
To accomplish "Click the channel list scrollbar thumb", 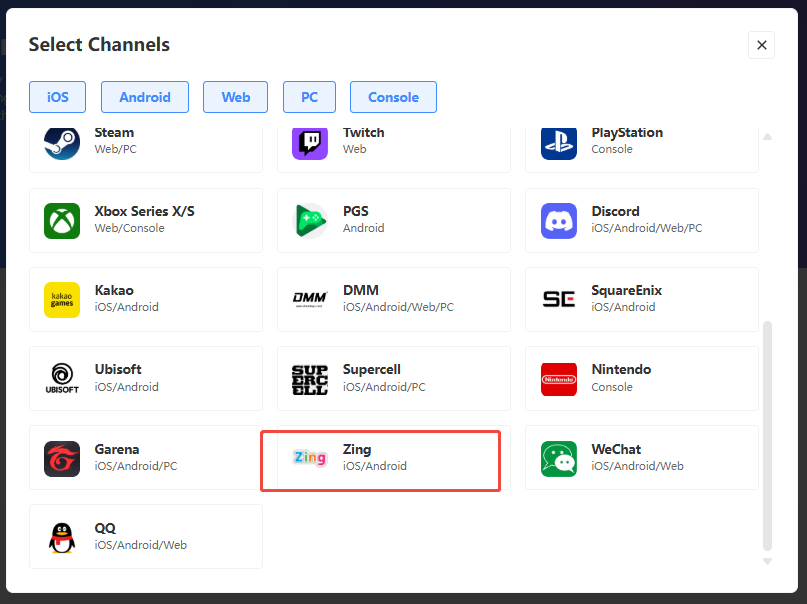I will 767,436.
